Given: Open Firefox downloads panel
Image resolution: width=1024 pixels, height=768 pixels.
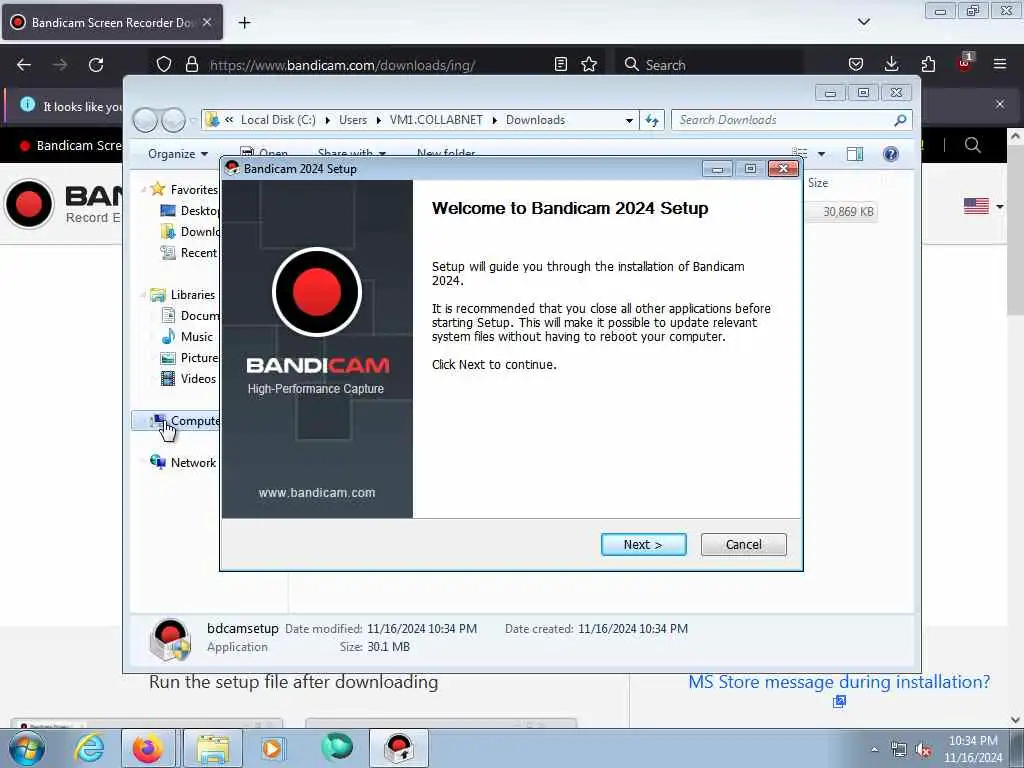Looking at the screenshot, I should [x=891, y=64].
